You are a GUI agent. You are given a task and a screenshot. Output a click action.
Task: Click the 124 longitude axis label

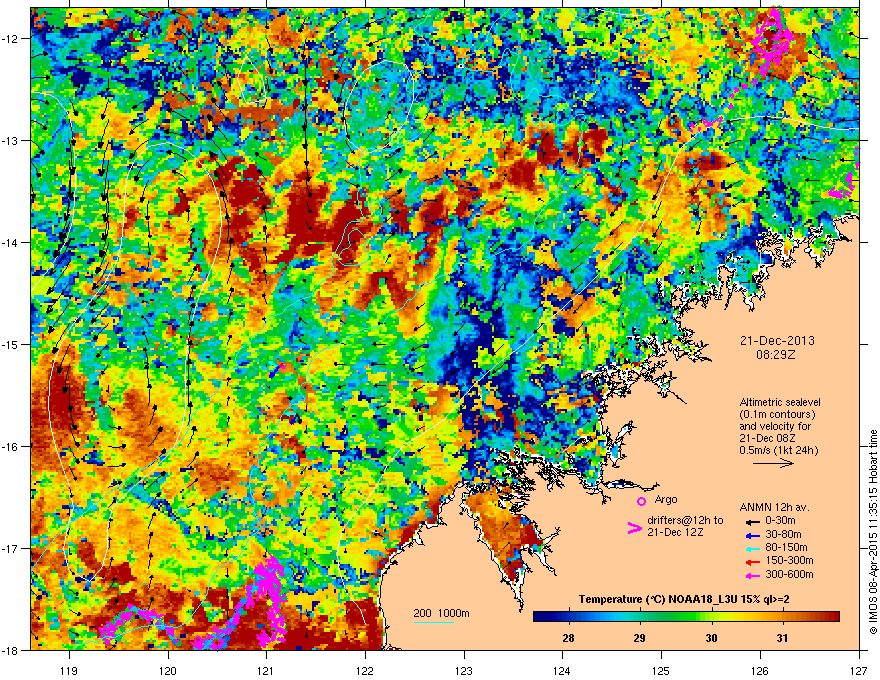(562, 670)
